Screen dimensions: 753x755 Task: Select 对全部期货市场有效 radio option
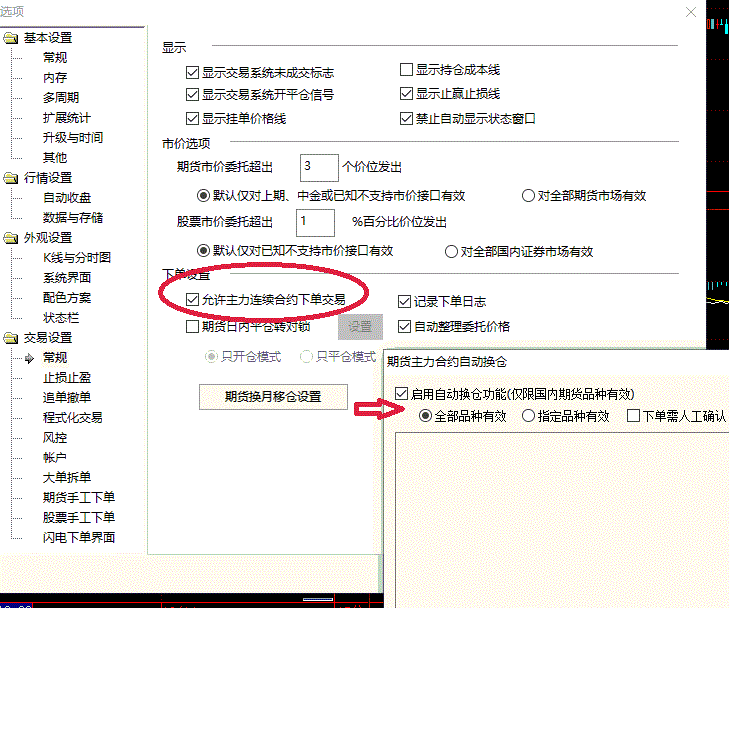(528, 196)
